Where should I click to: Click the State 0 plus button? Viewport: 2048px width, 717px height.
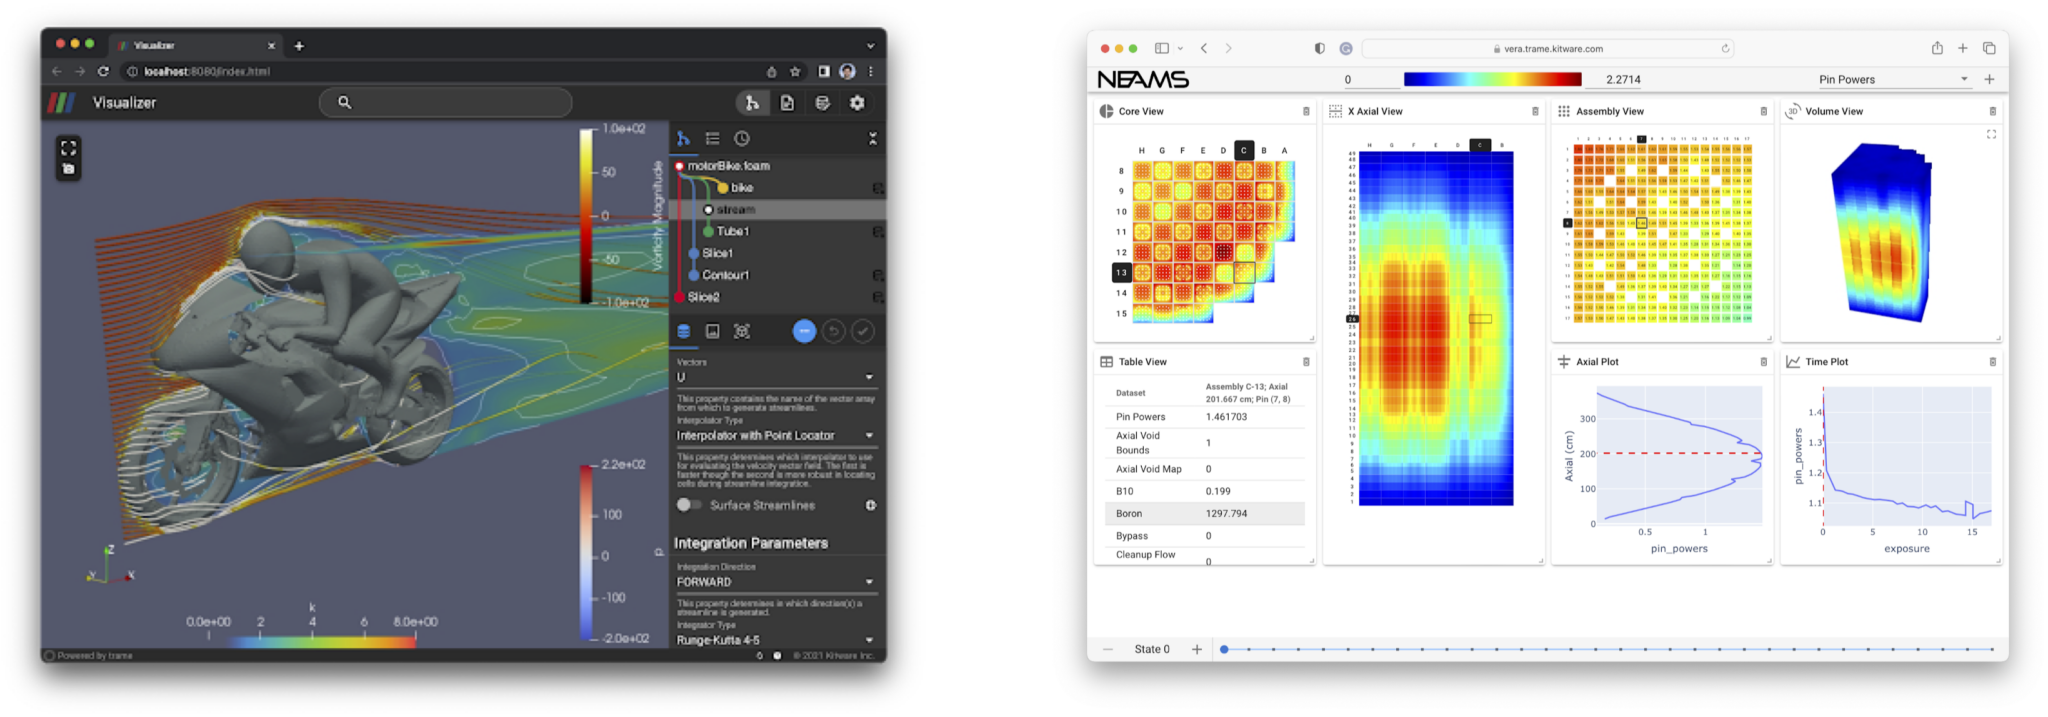1196,650
